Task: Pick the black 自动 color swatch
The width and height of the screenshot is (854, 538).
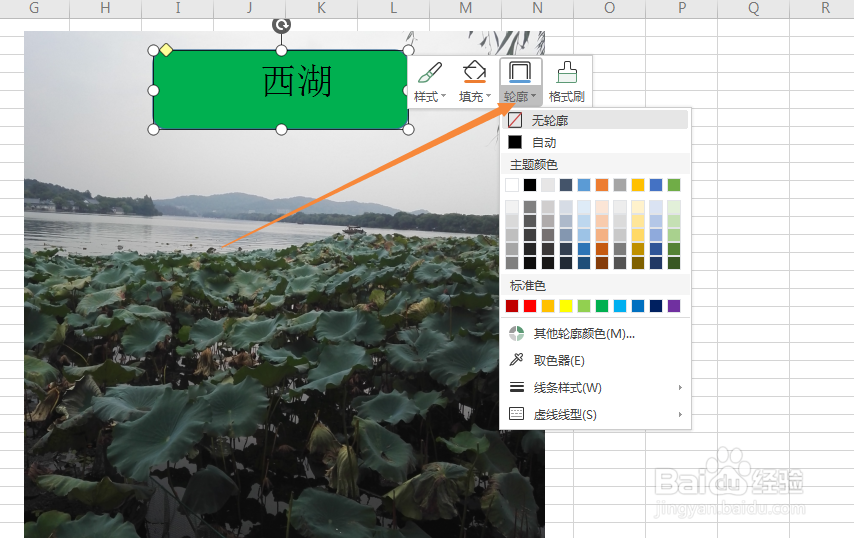Action: pos(515,142)
